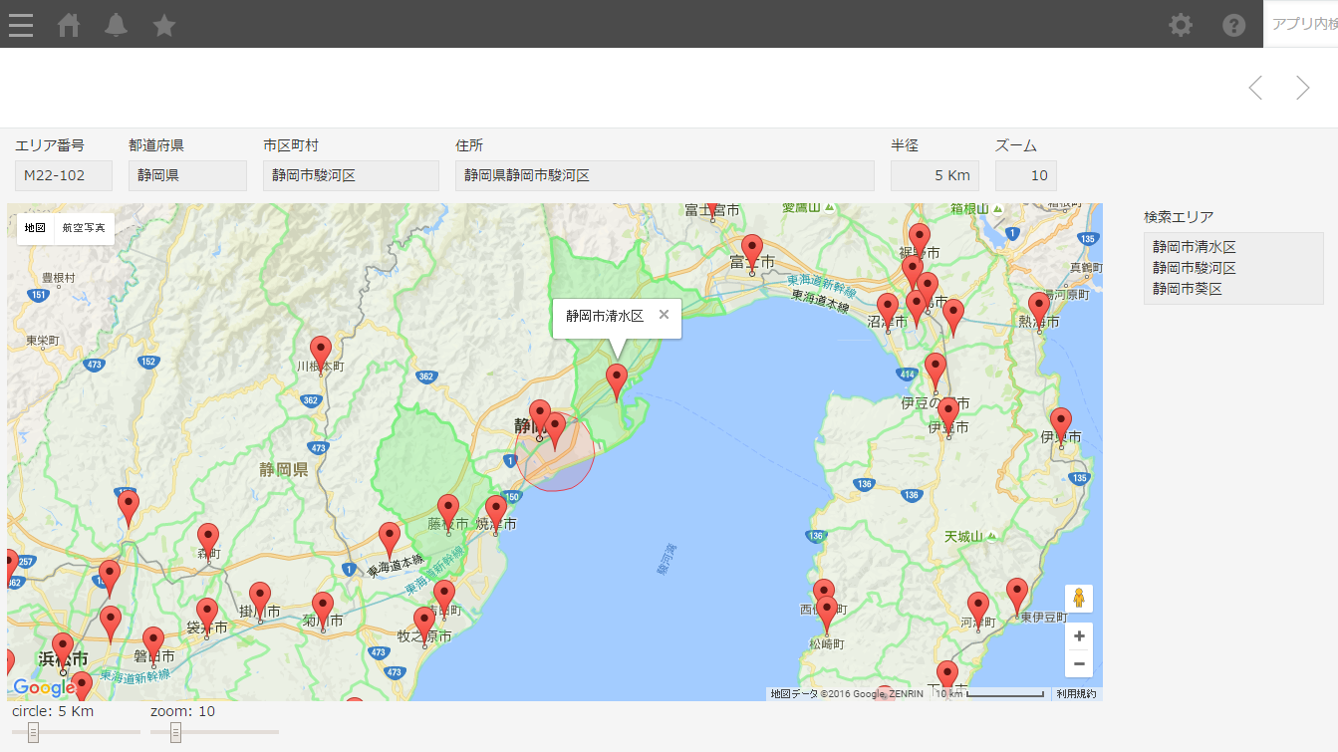This screenshot has width=1338, height=752.
Task: Click the circle: 5 Km slider handle
Action: point(33,733)
